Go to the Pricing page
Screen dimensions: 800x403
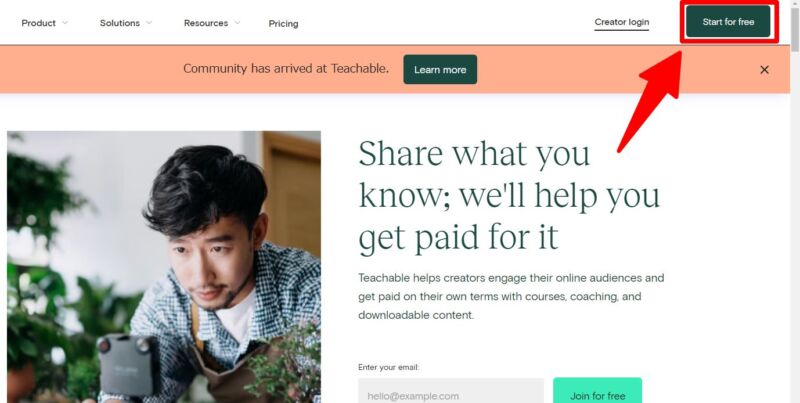(283, 23)
